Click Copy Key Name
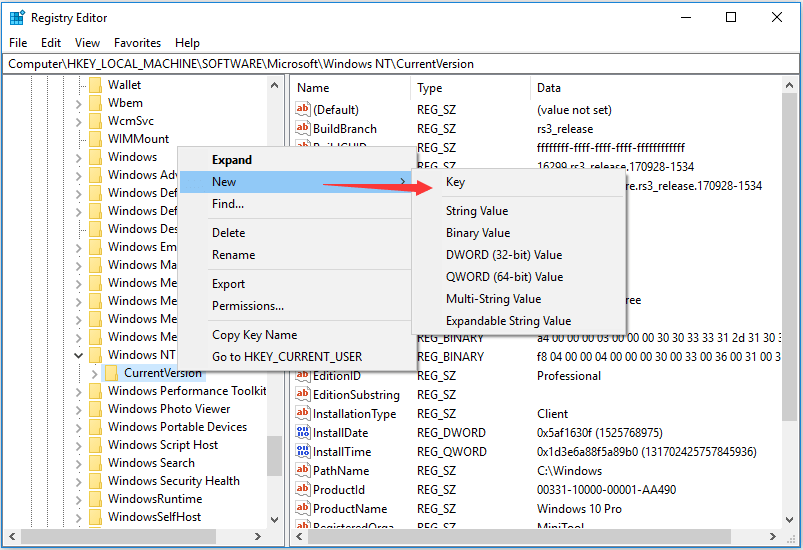The image size is (803, 550). (297, 335)
